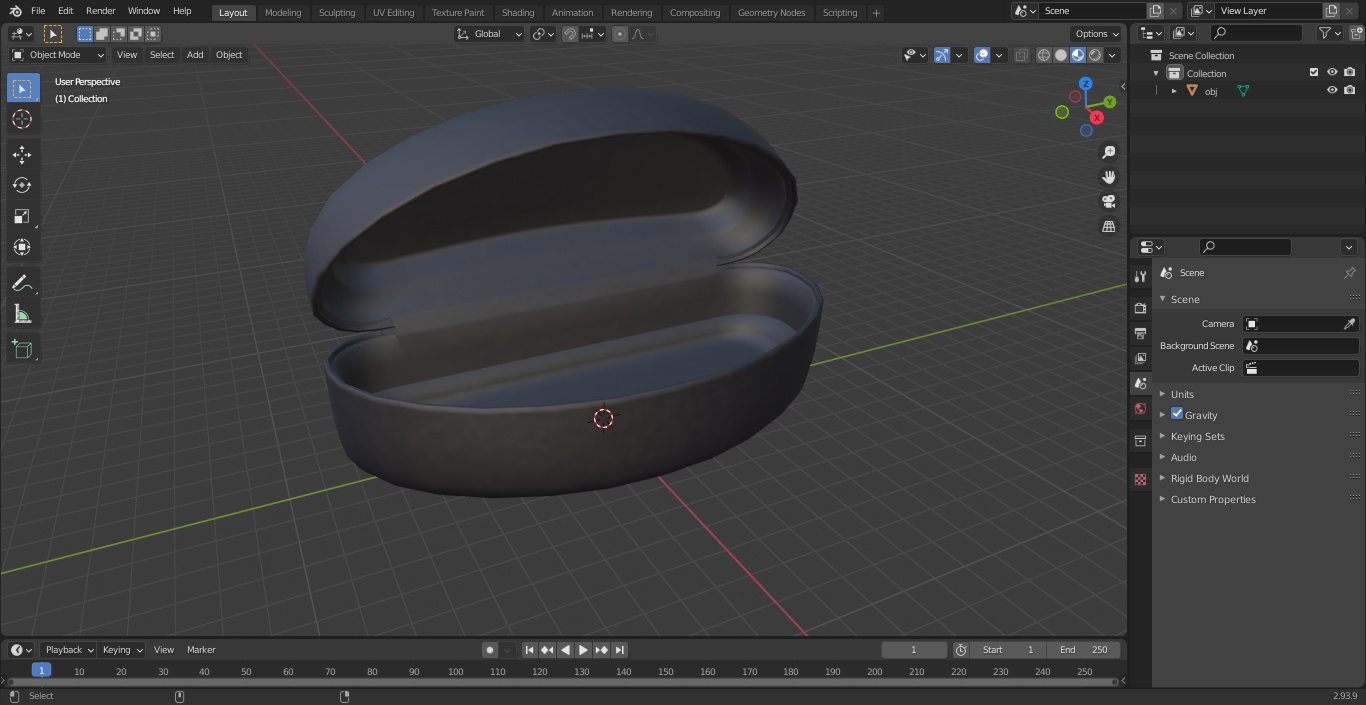Activate the Rotate tool
This screenshot has height=705, width=1366.
[x=22, y=185]
